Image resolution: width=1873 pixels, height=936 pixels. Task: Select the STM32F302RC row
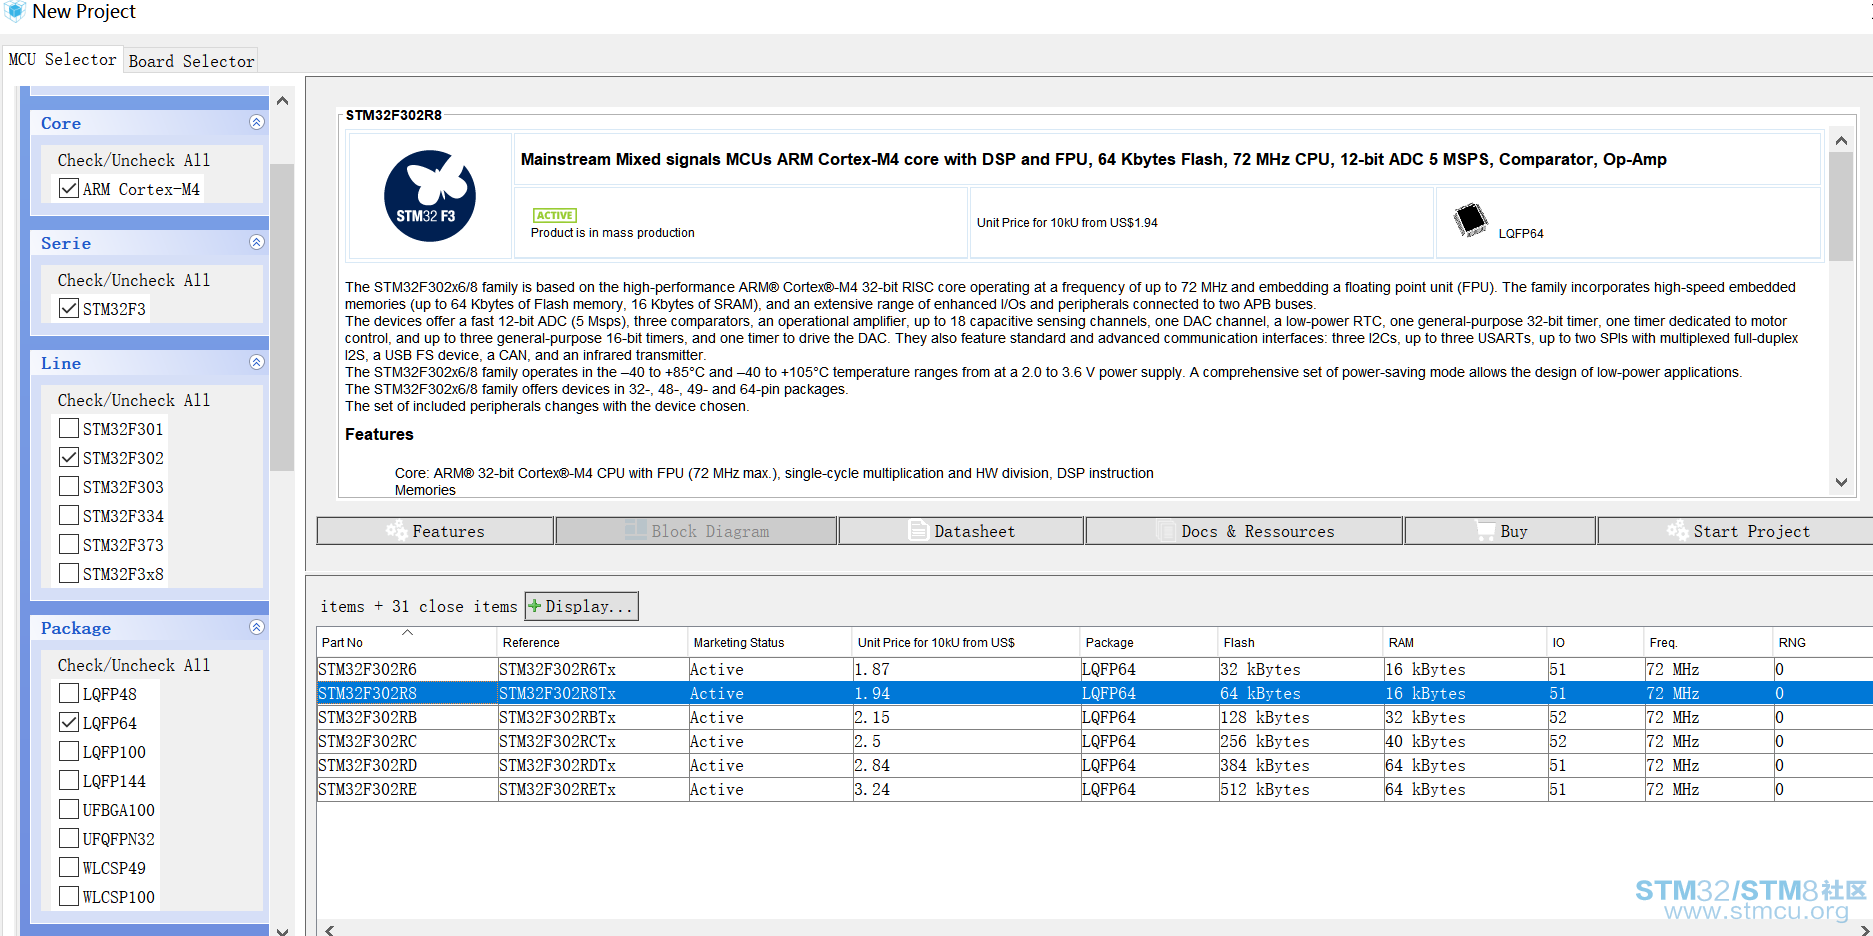(x=1095, y=741)
